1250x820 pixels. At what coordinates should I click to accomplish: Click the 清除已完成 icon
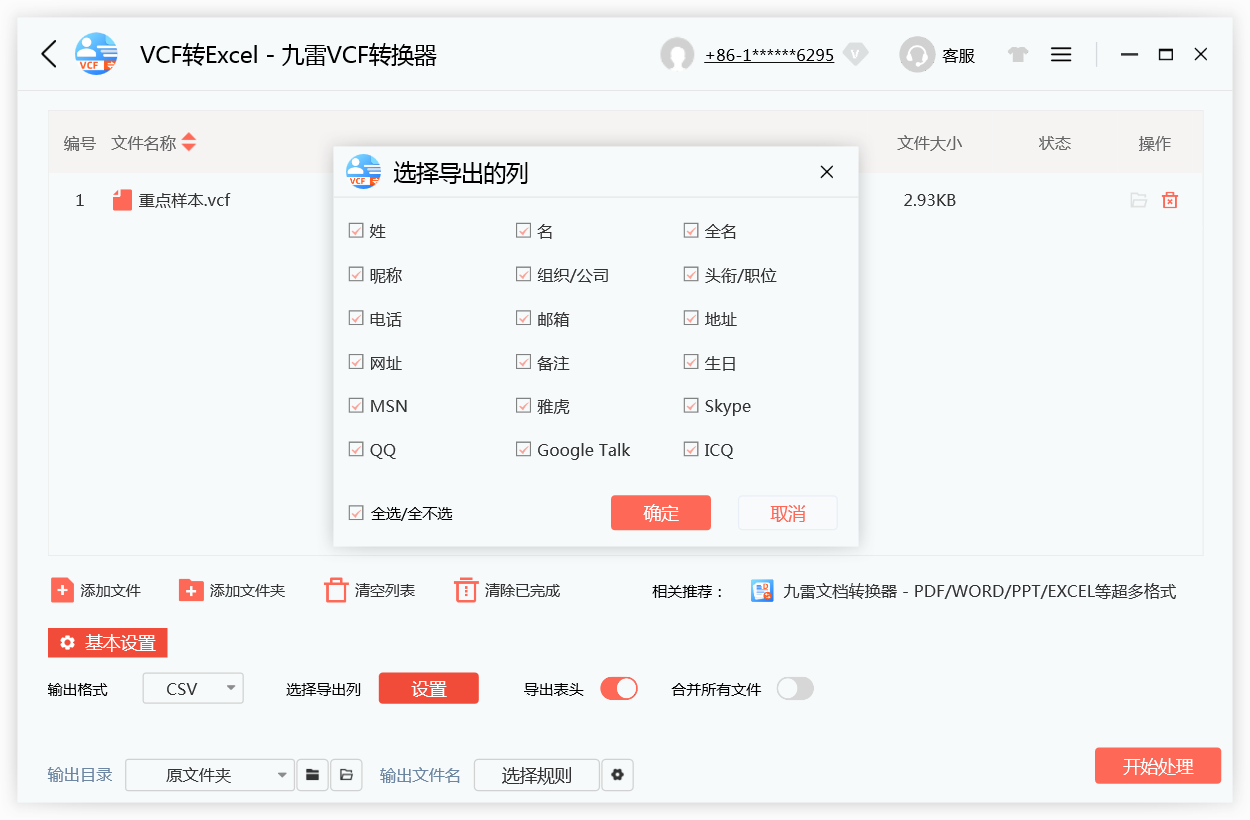pos(465,591)
